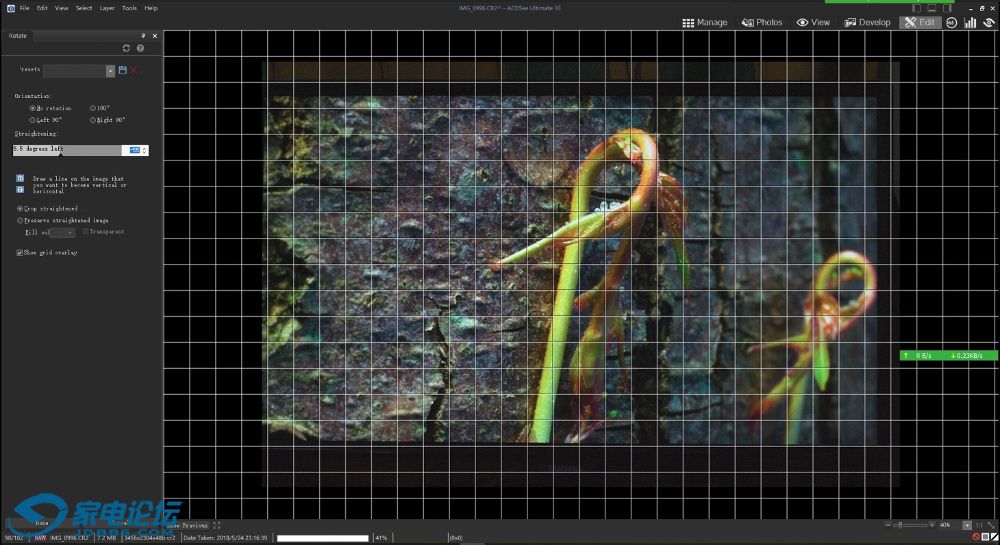Toggle the Show grid overlay checkbox

[20, 253]
